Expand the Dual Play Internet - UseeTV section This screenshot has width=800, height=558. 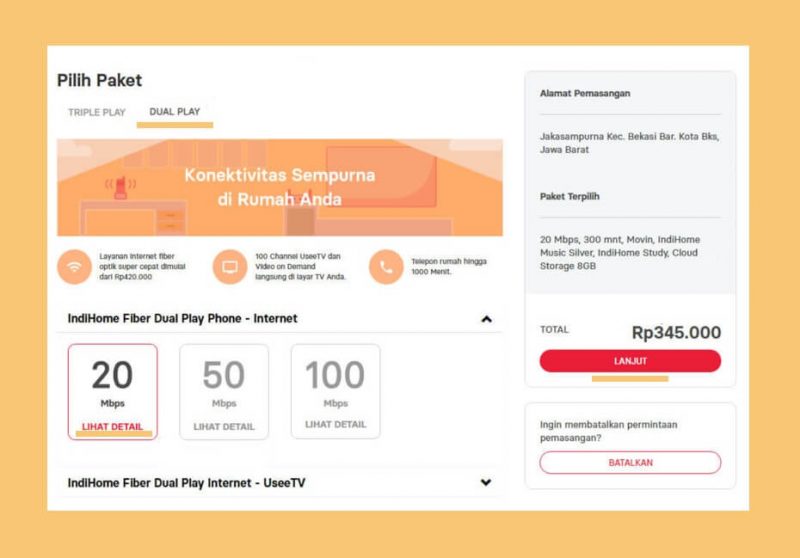(x=486, y=483)
